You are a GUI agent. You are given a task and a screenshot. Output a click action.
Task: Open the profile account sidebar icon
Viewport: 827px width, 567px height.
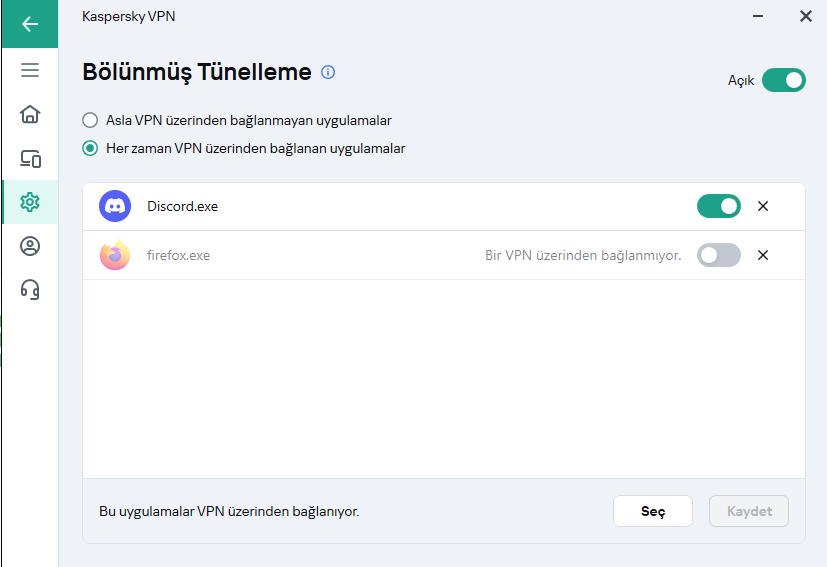point(30,246)
